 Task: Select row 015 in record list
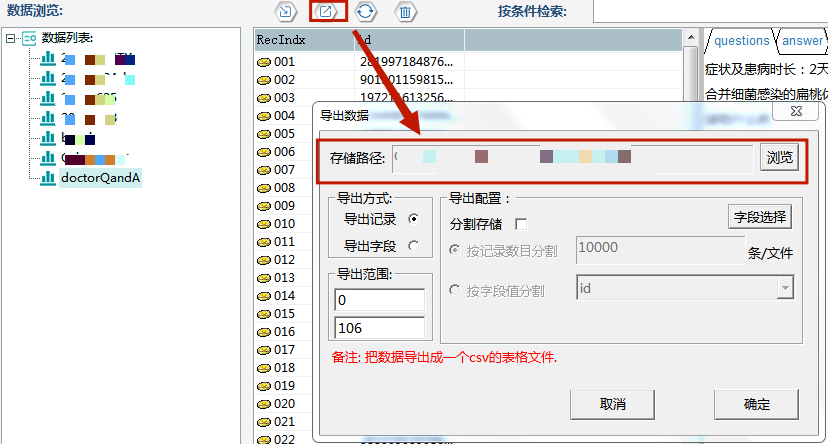[284, 314]
